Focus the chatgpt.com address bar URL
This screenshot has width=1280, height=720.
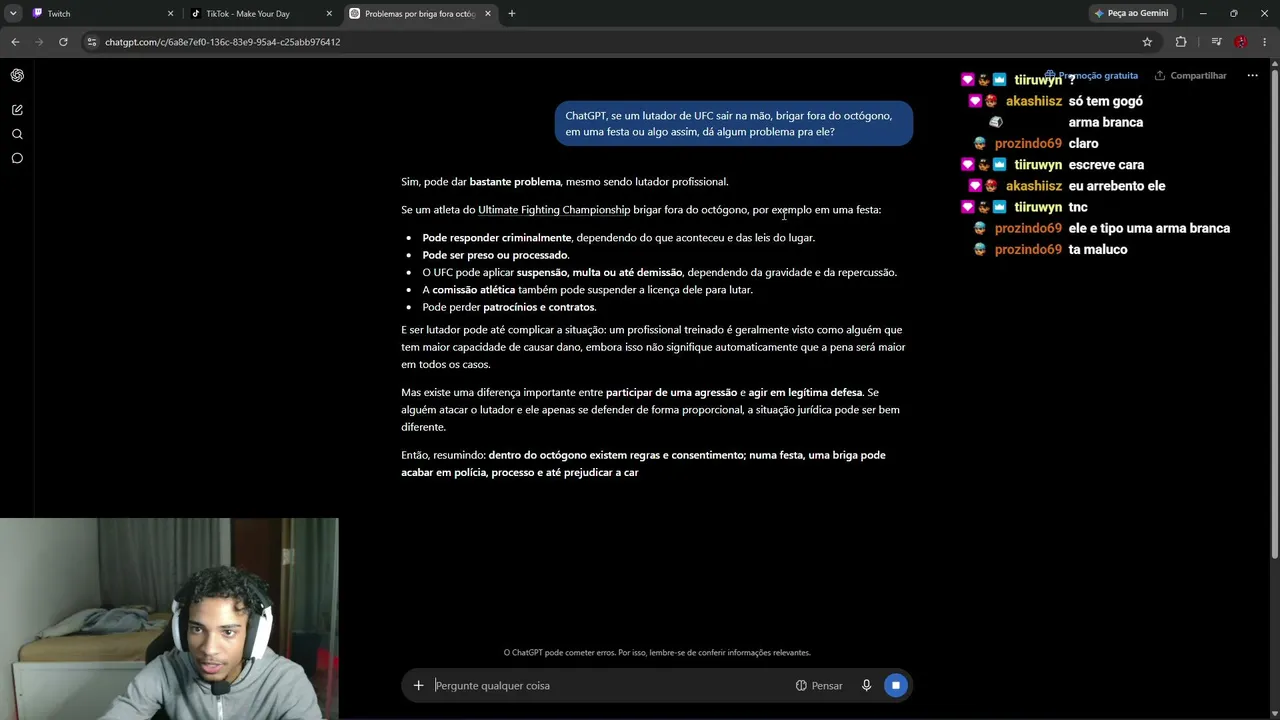(x=222, y=42)
